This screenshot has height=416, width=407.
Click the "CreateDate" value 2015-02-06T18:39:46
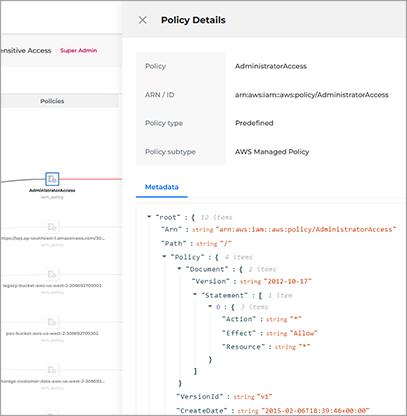315,411
